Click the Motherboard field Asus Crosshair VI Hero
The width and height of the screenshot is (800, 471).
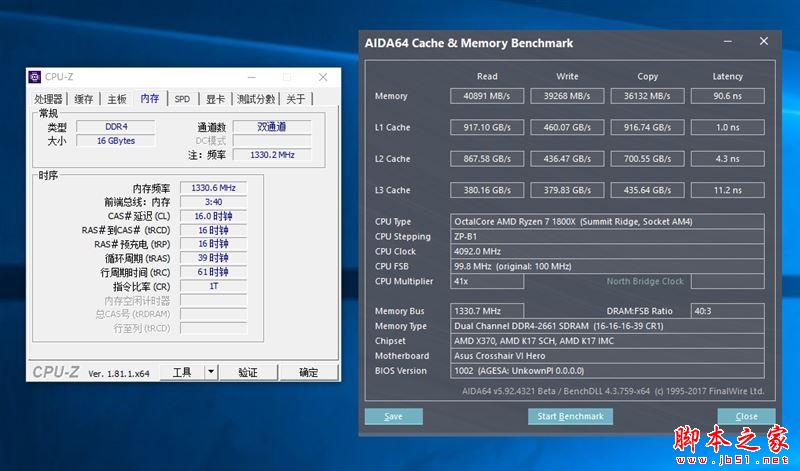[607, 356]
